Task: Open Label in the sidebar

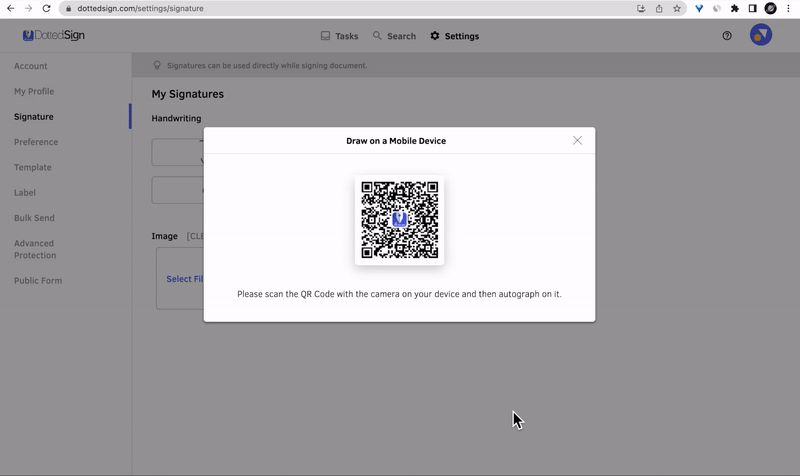Action: coord(24,193)
